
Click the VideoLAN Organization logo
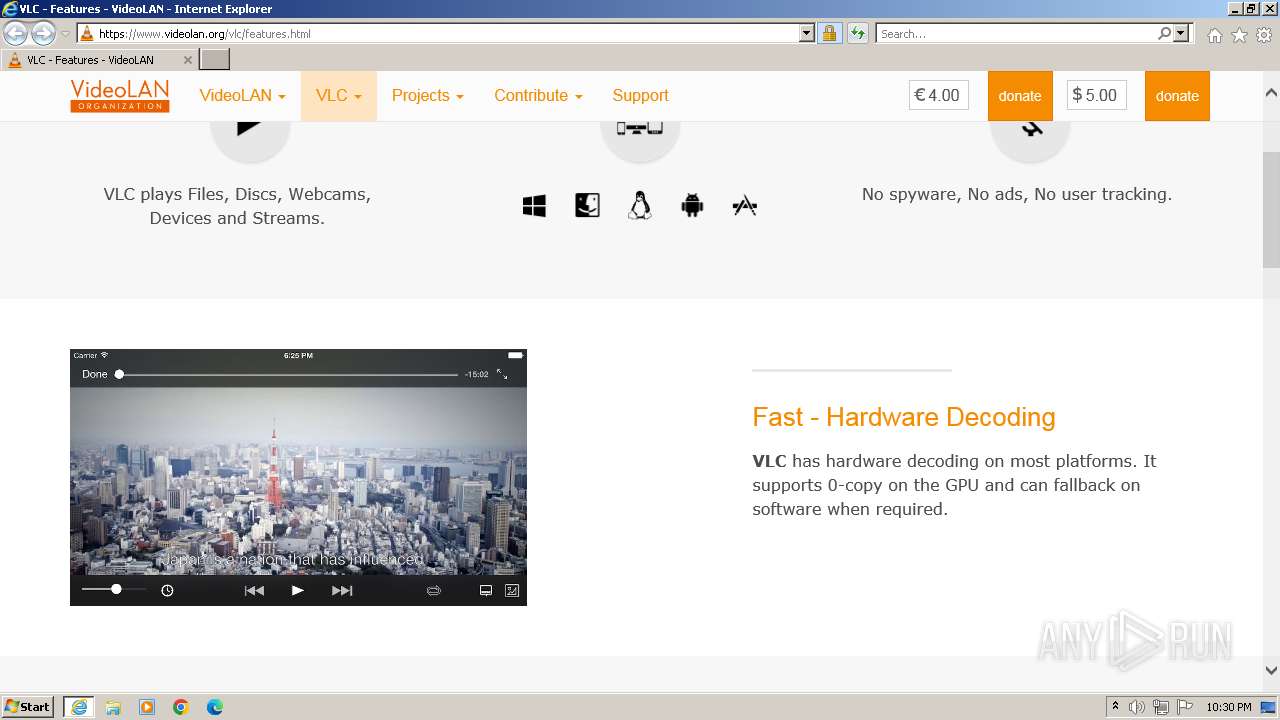(x=120, y=96)
